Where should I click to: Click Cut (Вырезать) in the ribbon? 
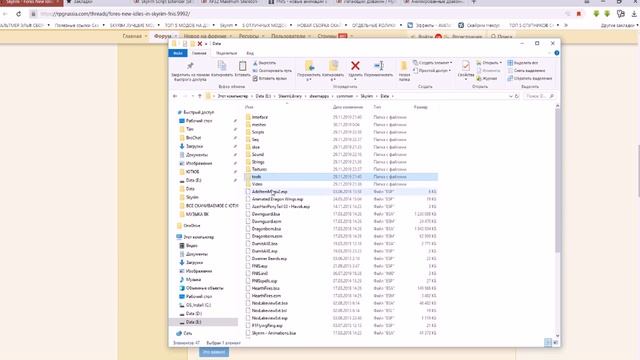(264, 63)
